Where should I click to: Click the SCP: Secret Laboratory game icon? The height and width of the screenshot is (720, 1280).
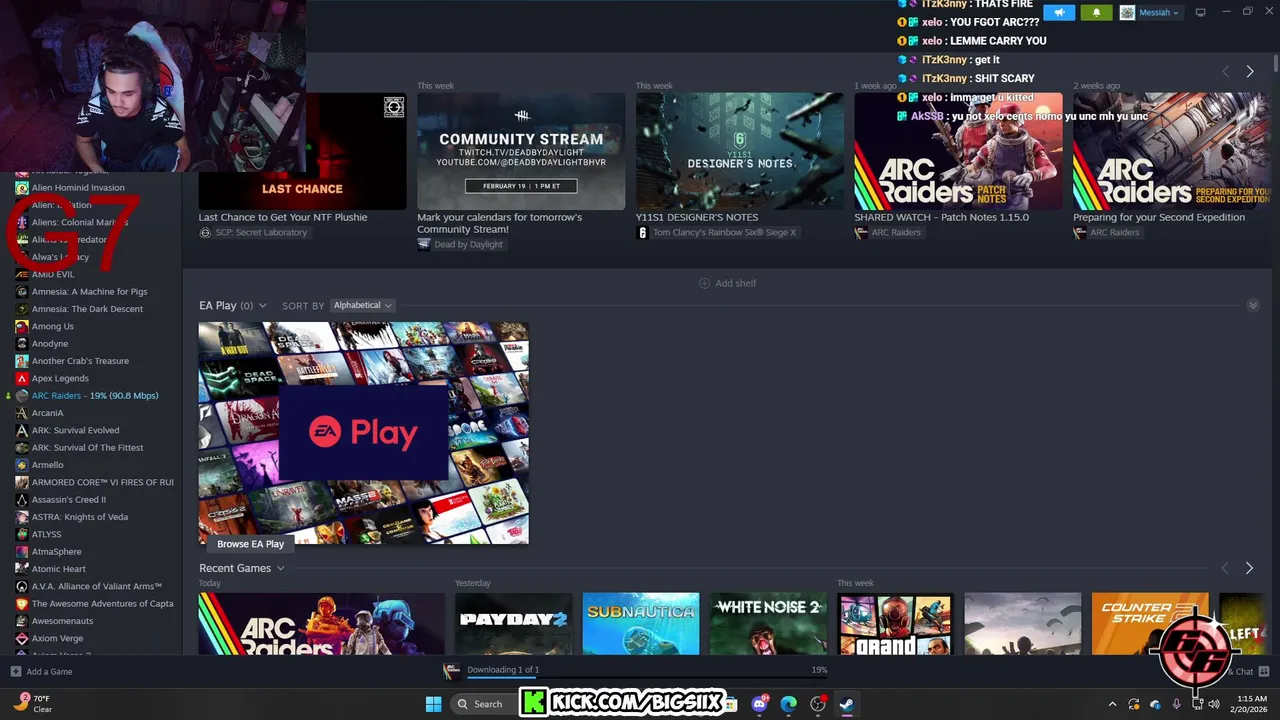[205, 232]
